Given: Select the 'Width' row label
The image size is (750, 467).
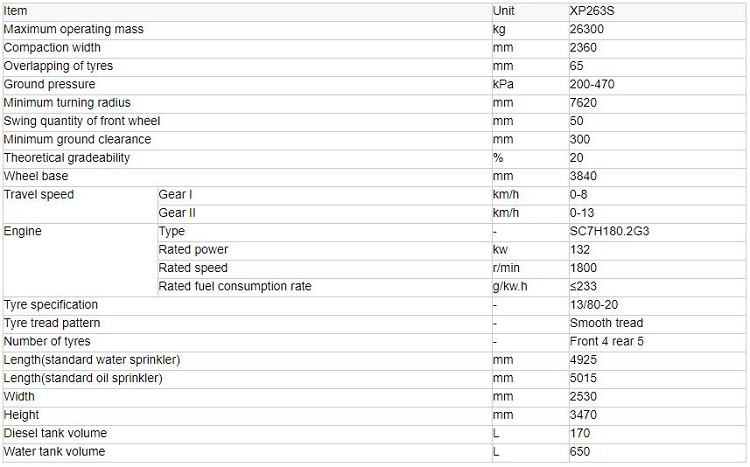Looking at the screenshot, I should [19, 397].
